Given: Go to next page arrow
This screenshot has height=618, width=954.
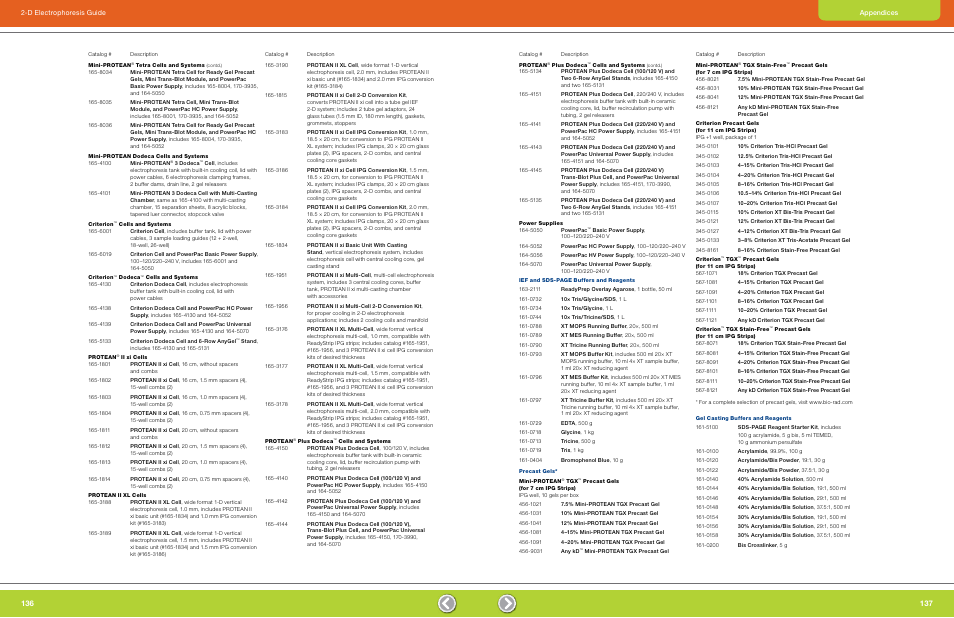Looking at the screenshot, I should [x=507, y=603].
